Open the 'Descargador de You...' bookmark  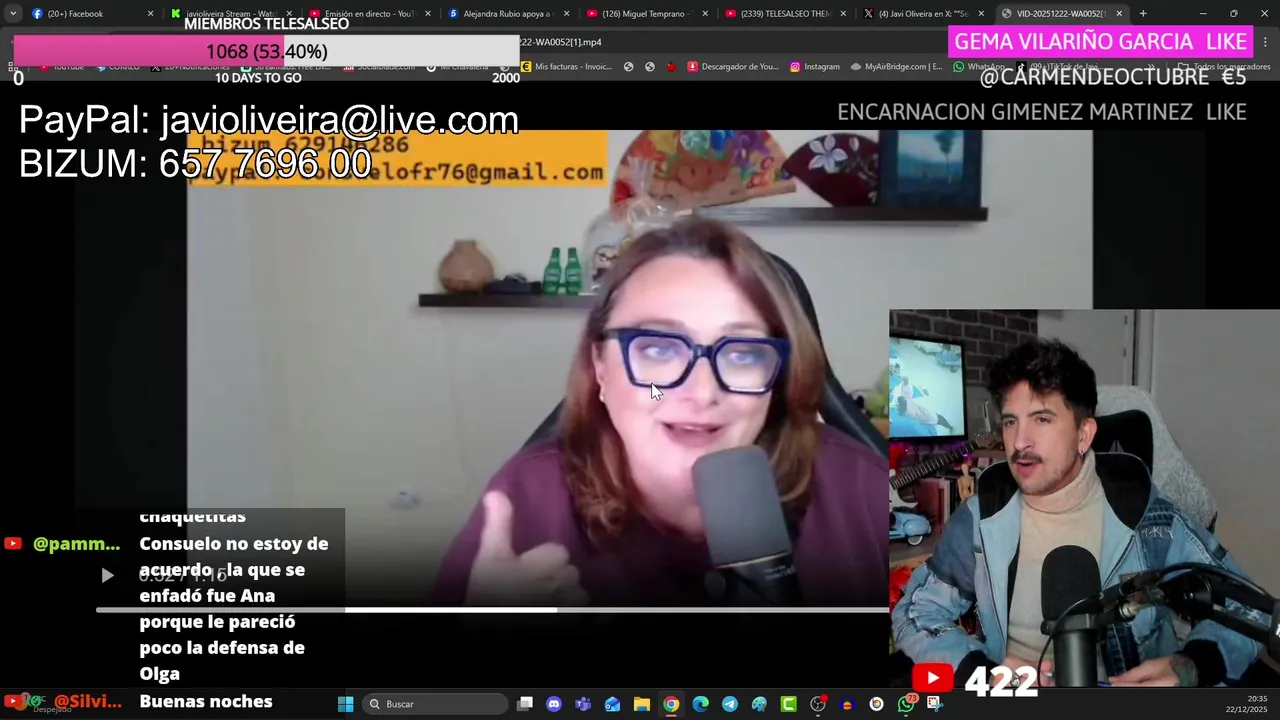coord(732,67)
